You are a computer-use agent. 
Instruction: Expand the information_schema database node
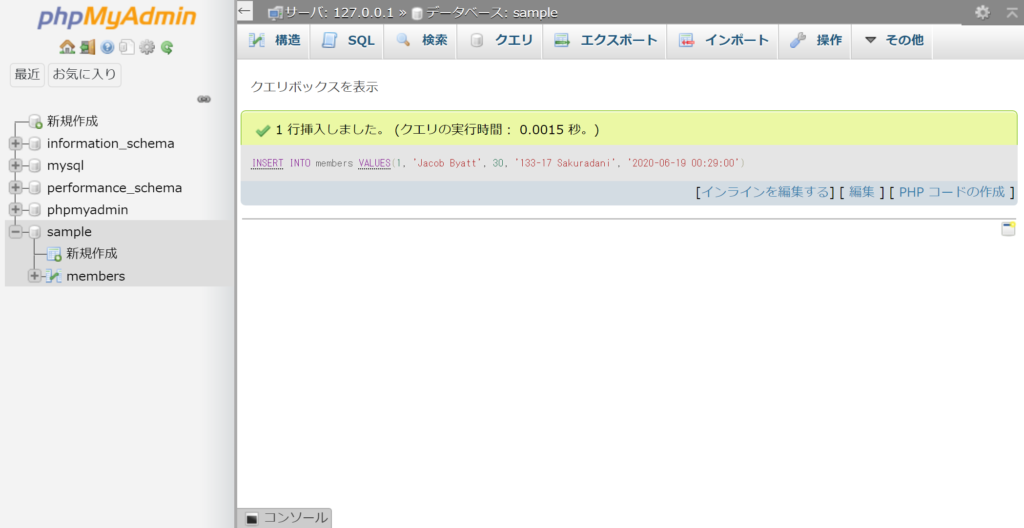[15, 144]
